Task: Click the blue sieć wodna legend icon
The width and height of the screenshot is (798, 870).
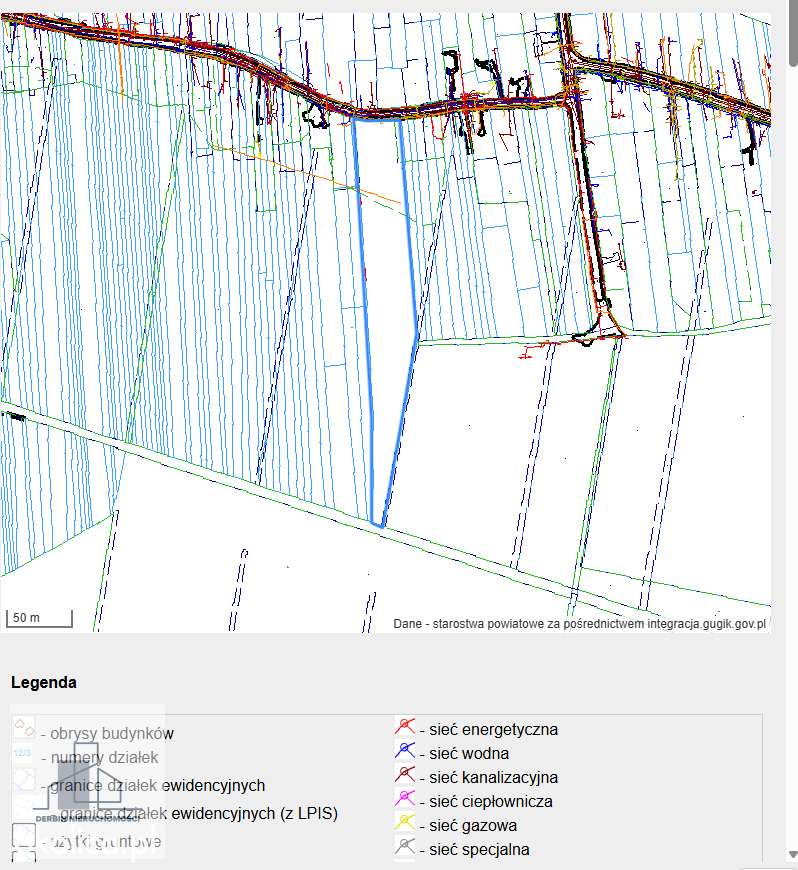Action: click(405, 751)
